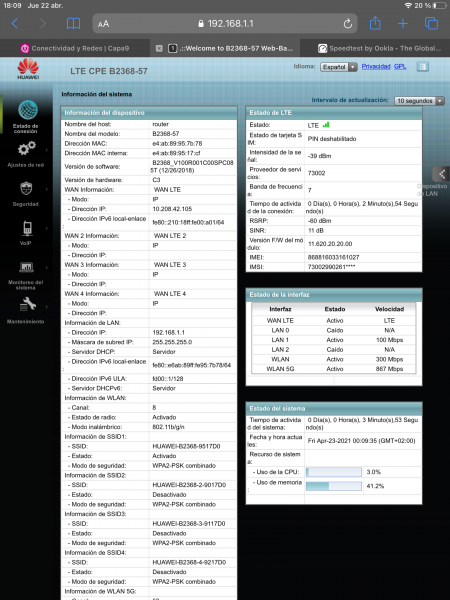Add a new tab with the plus icon
The image size is (450, 600).
[x=403, y=24]
